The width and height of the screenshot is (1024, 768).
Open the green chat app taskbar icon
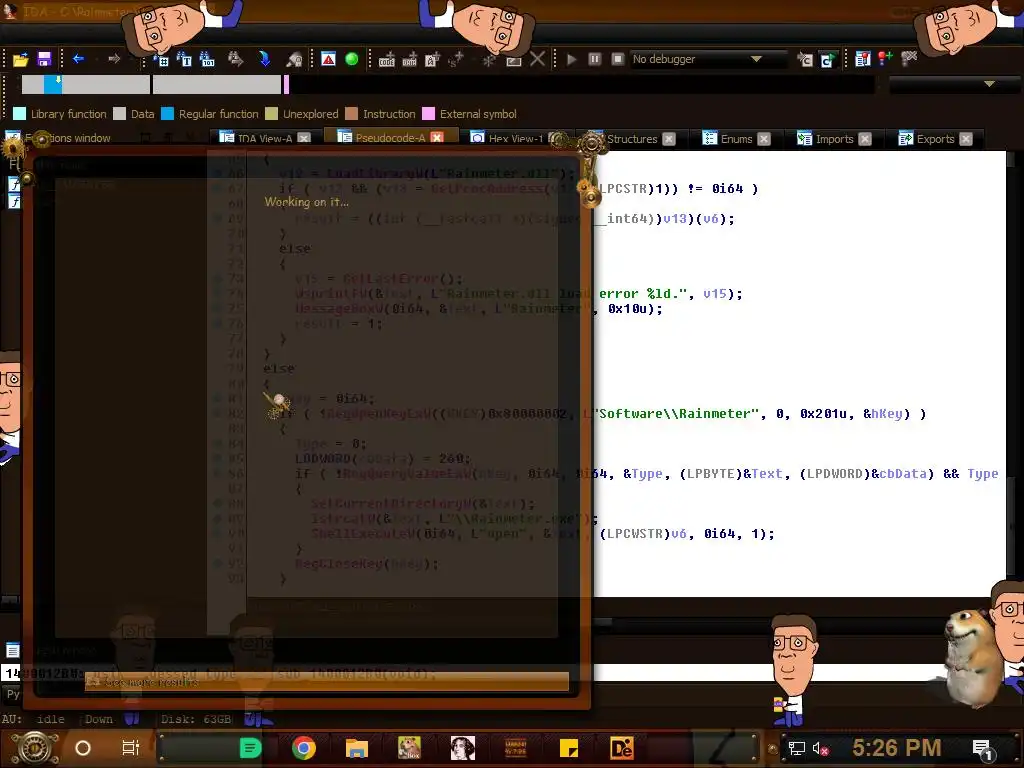[x=250, y=748]
